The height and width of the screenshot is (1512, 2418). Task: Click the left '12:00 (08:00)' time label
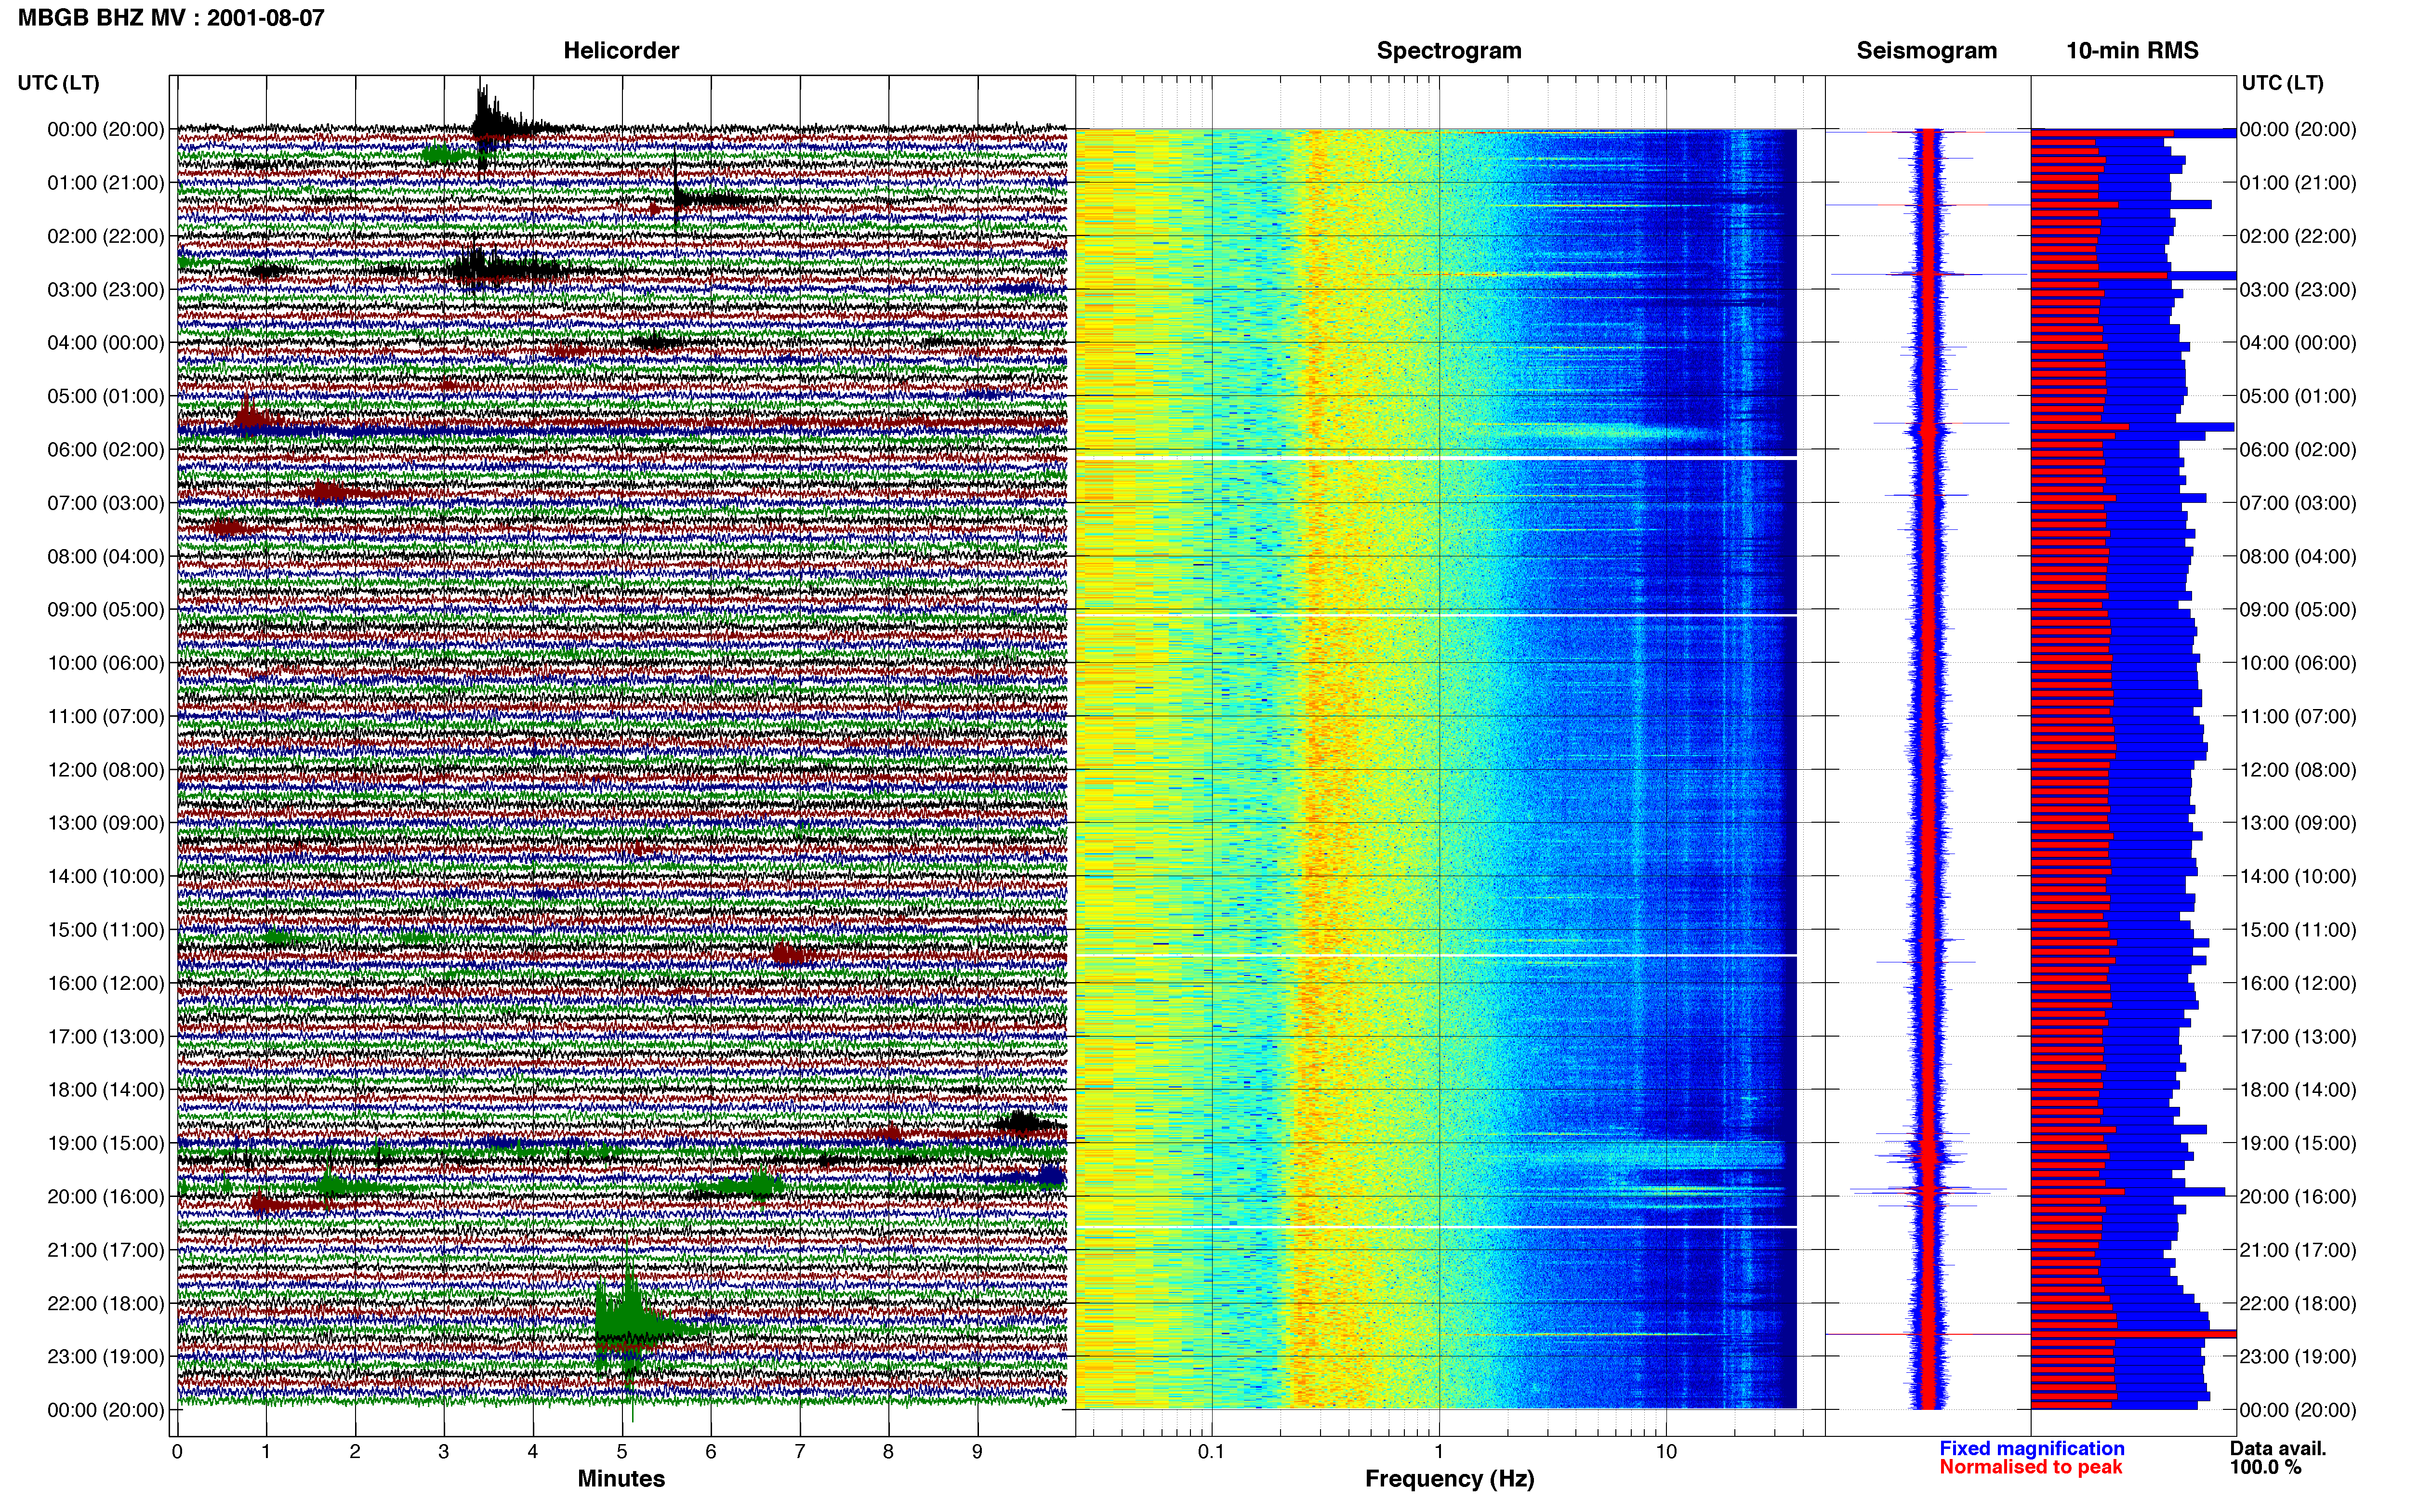[x=105, y=770]
